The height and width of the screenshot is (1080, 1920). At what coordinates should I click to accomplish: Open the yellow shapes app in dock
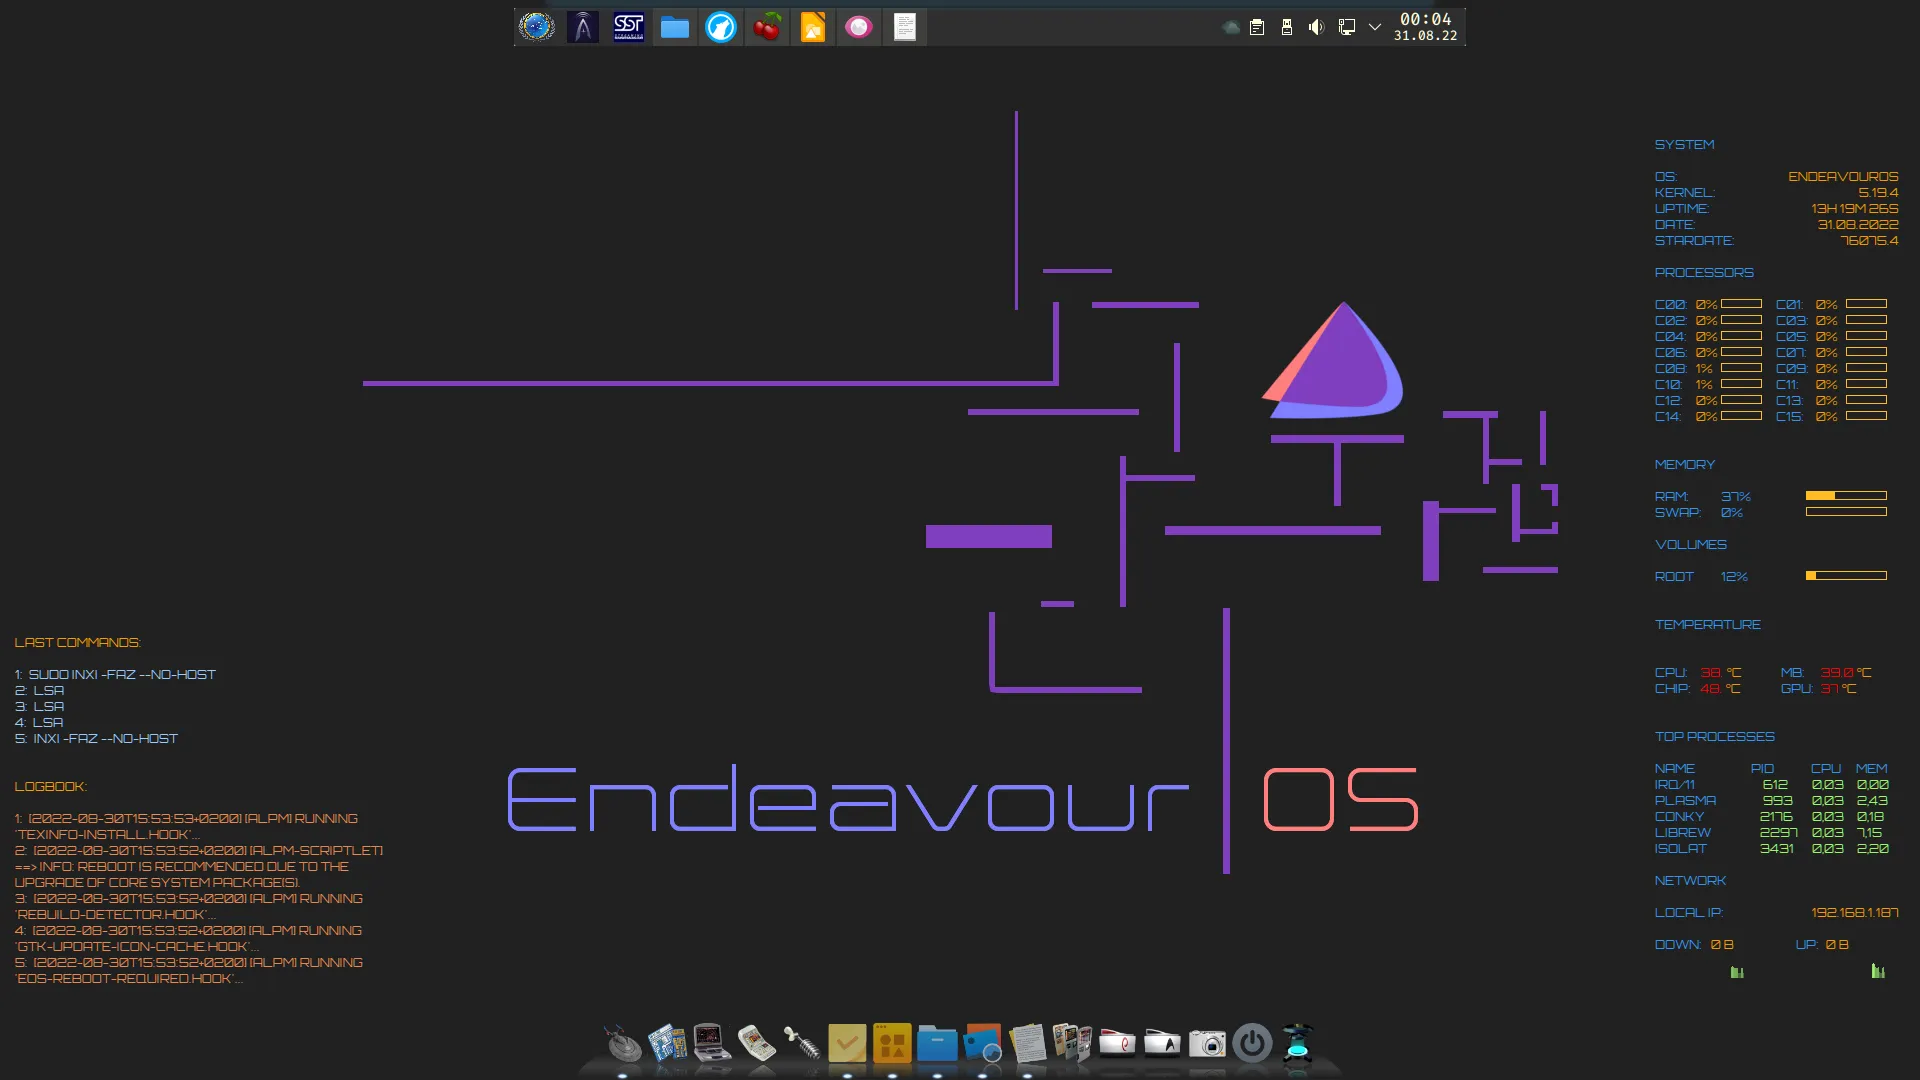coord(892,1044)
